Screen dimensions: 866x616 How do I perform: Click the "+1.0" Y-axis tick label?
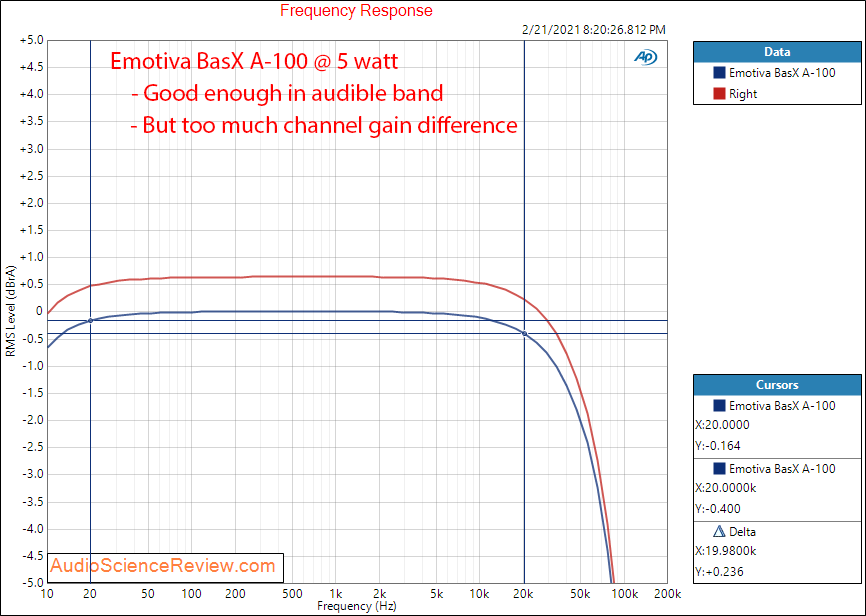point(31,257)
